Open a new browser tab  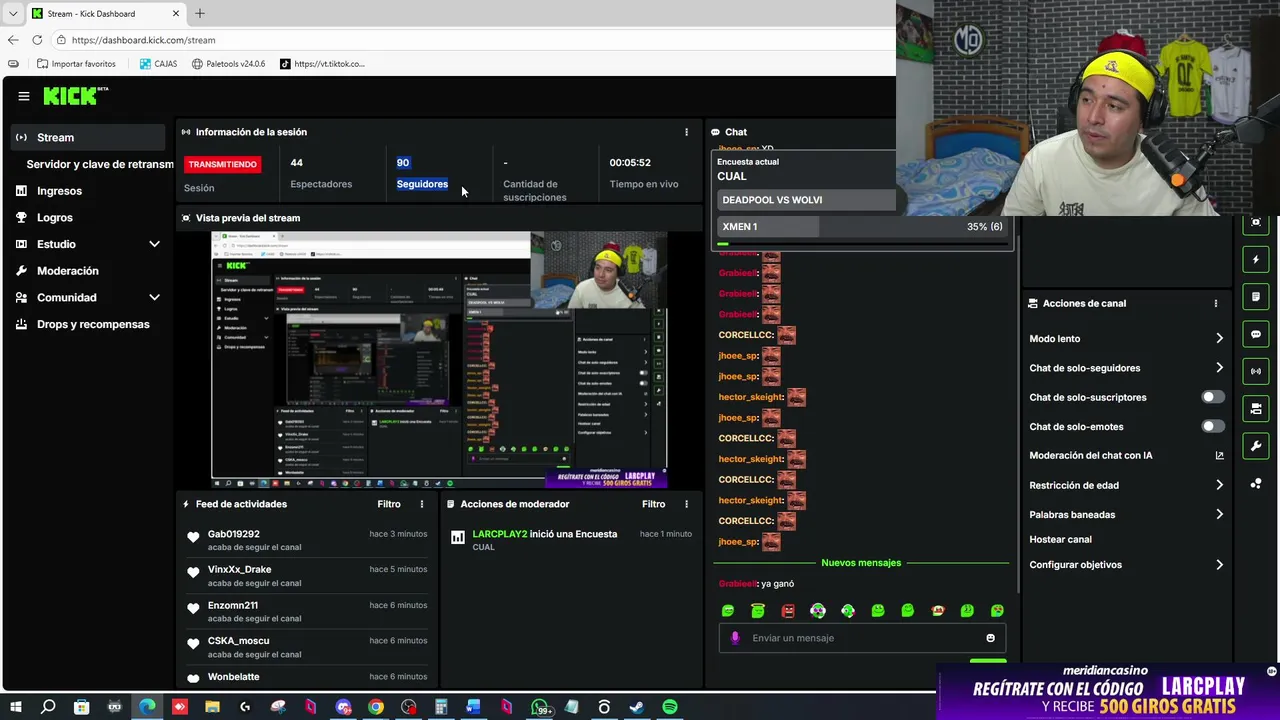point(200,13)
